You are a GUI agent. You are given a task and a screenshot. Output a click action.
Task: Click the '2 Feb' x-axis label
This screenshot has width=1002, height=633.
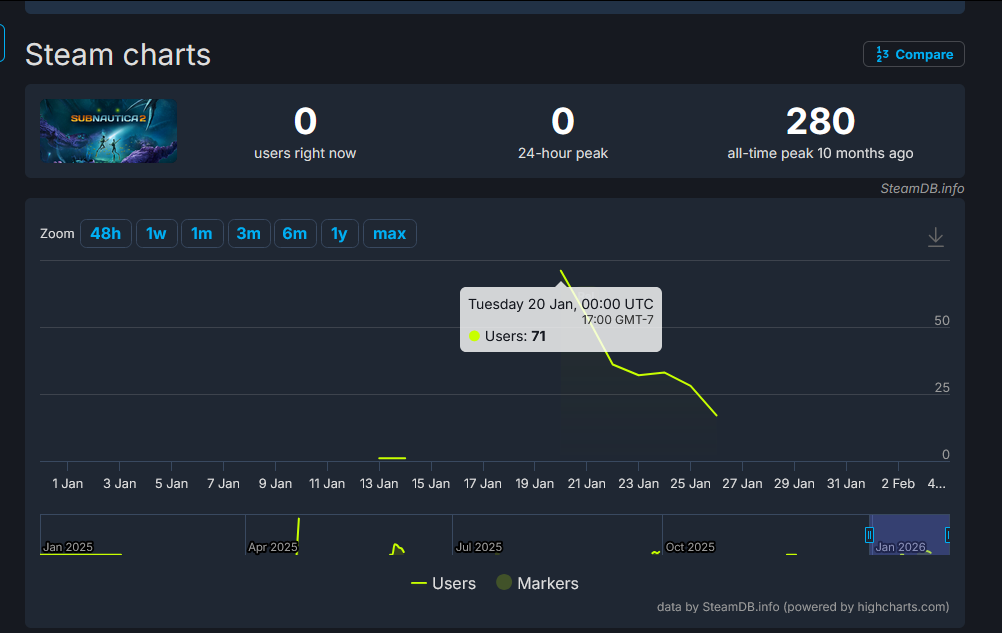[898, 484]
